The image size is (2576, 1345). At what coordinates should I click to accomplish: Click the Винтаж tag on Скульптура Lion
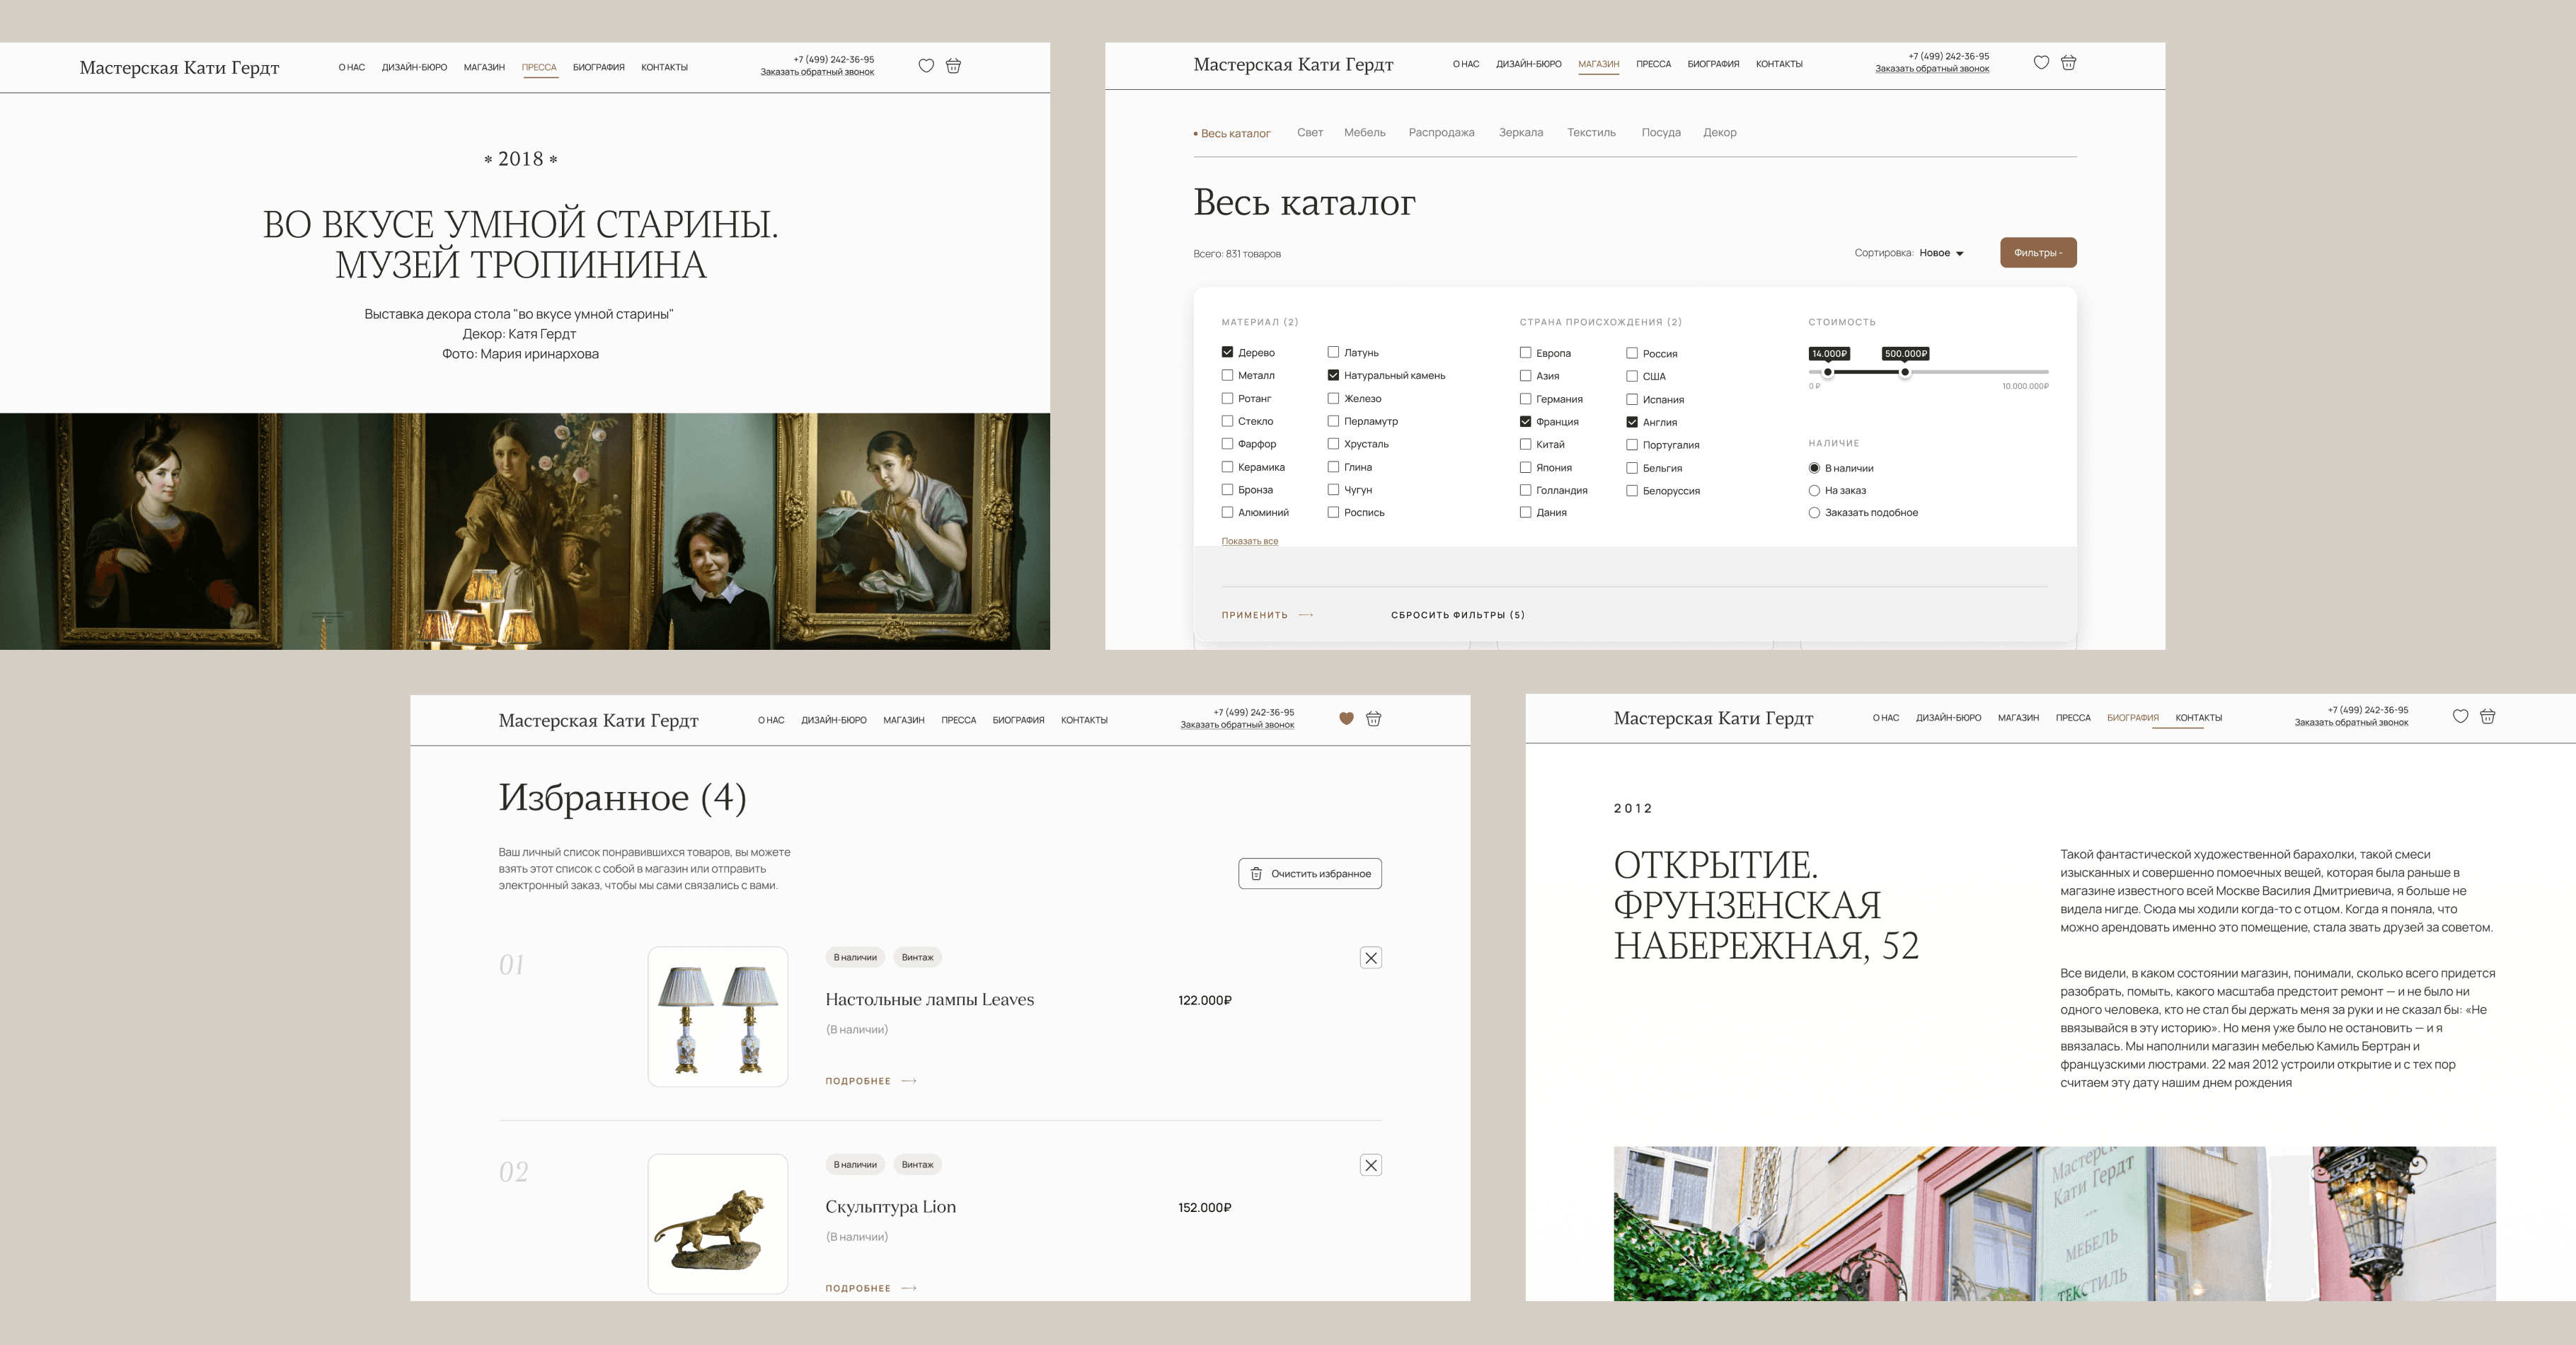[x=917, y=1164]
